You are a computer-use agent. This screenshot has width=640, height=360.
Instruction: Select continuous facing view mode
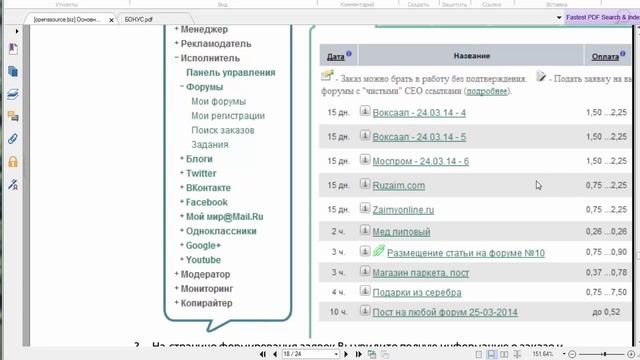click(517, 355)
